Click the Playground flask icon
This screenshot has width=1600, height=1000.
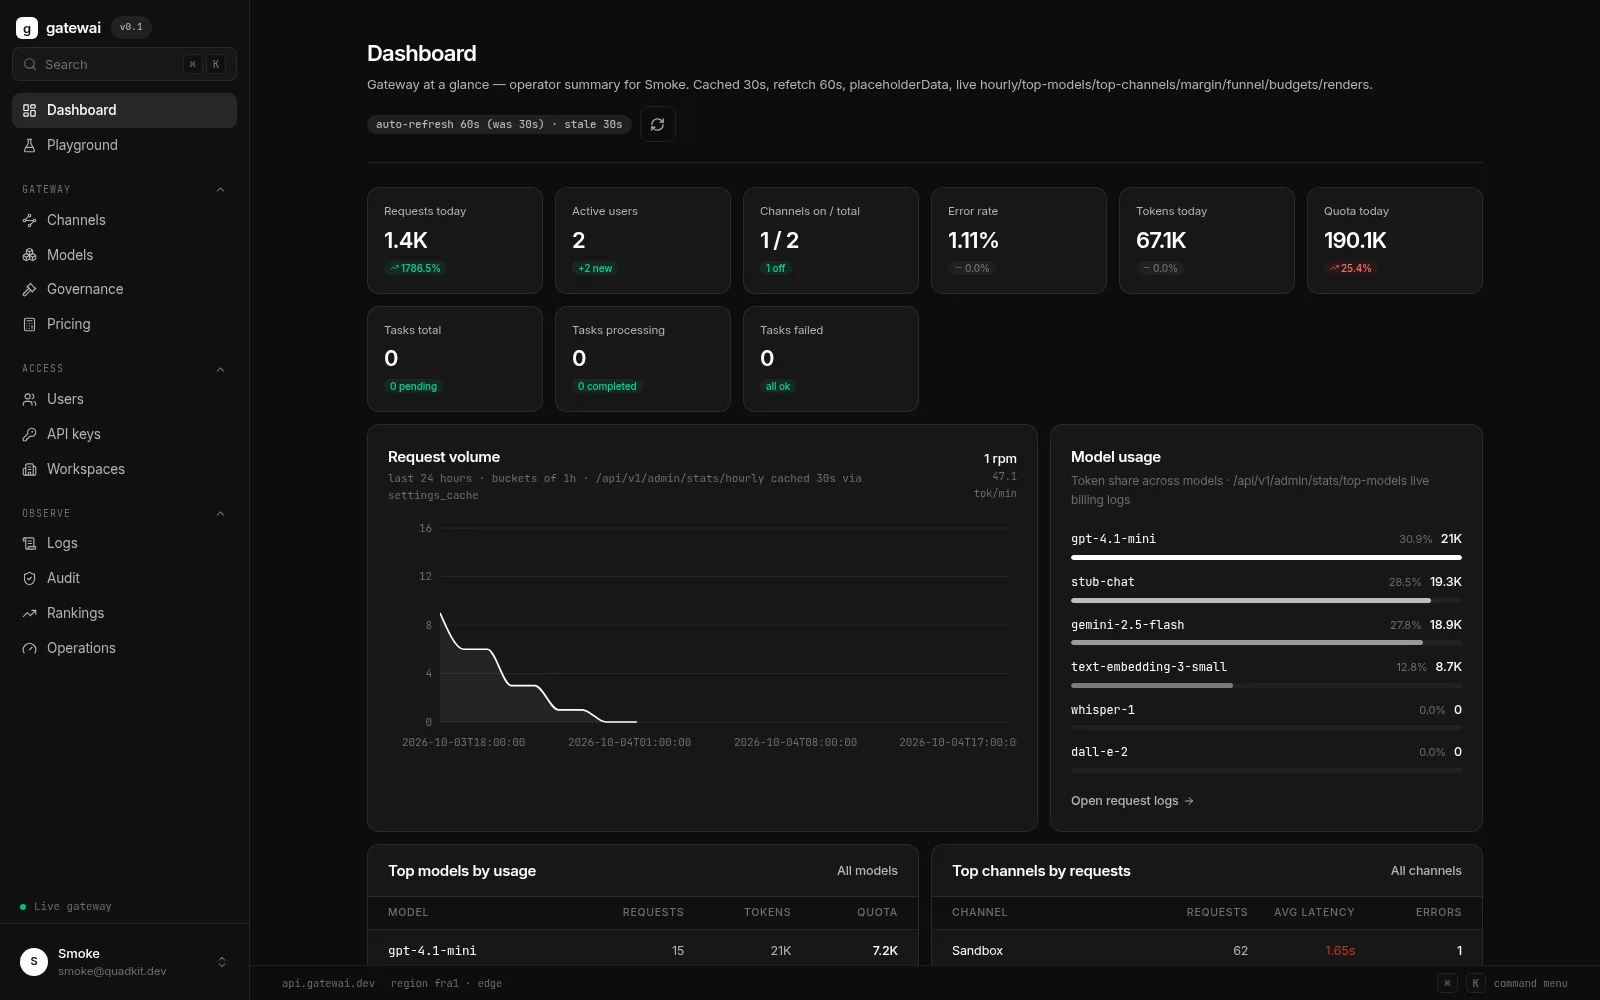30,145
